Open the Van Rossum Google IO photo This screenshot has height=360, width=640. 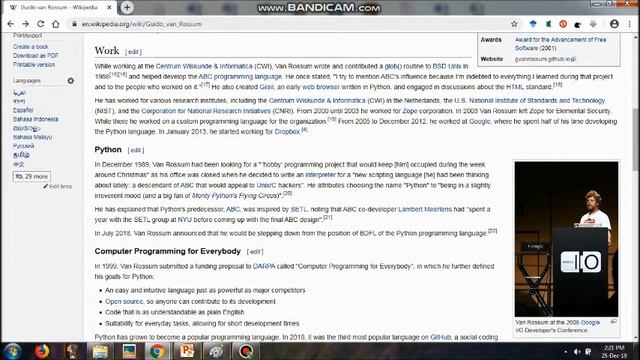coord(566,239)
